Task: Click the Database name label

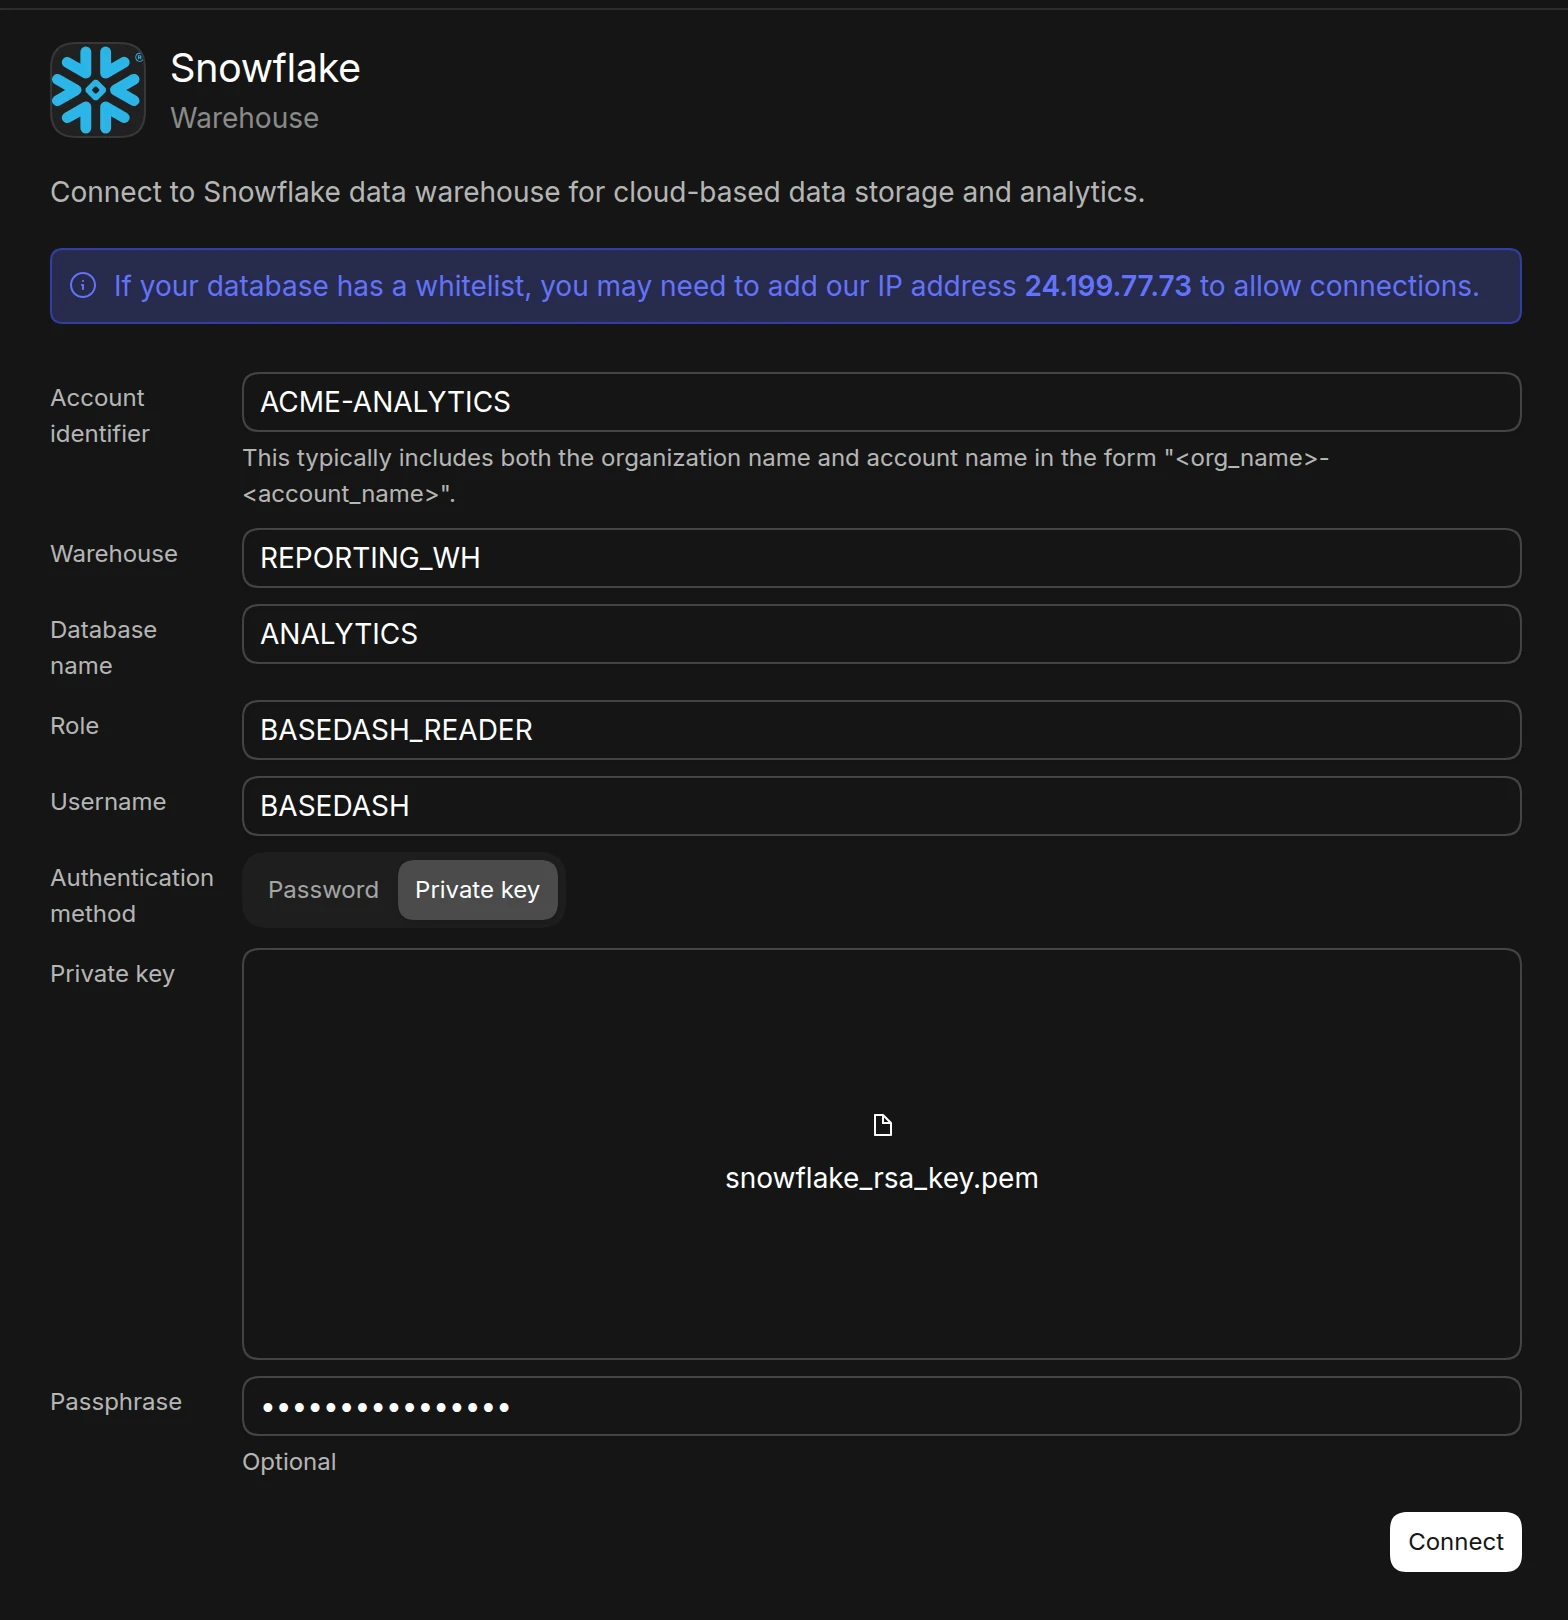Action: coord(103,648)
